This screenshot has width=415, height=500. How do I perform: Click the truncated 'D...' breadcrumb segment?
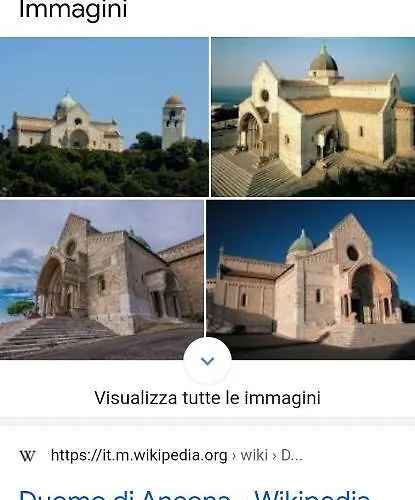tap(292, 455)
